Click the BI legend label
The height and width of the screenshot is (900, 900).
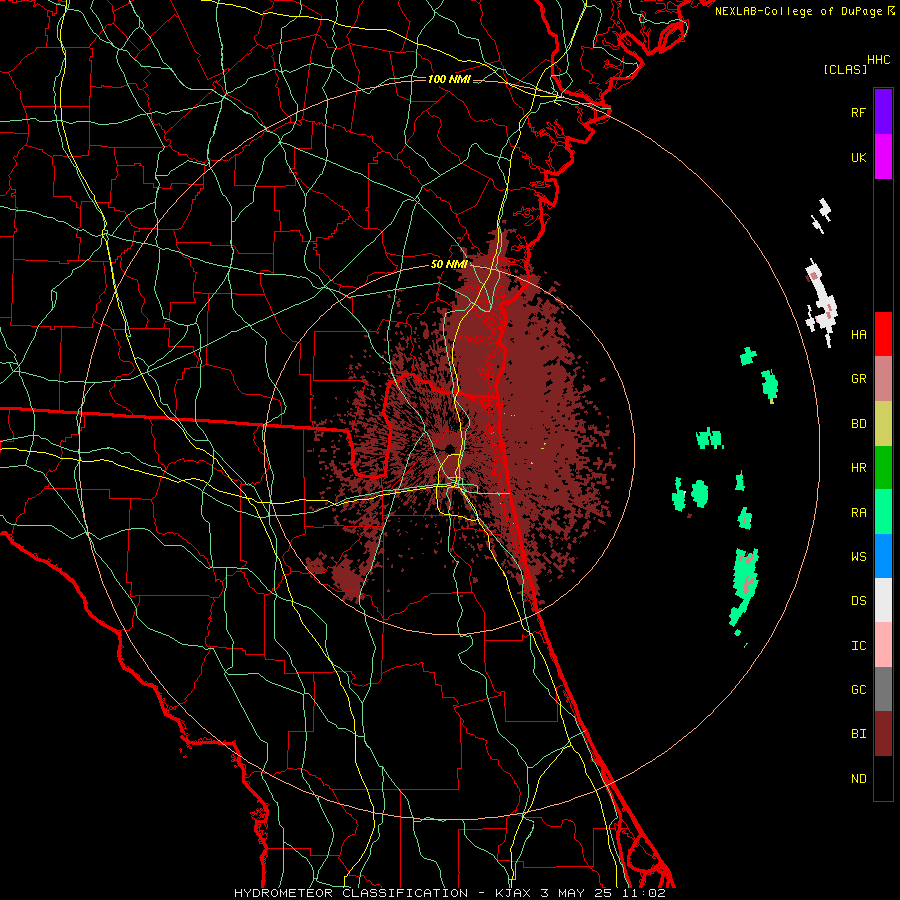(858, 734)
